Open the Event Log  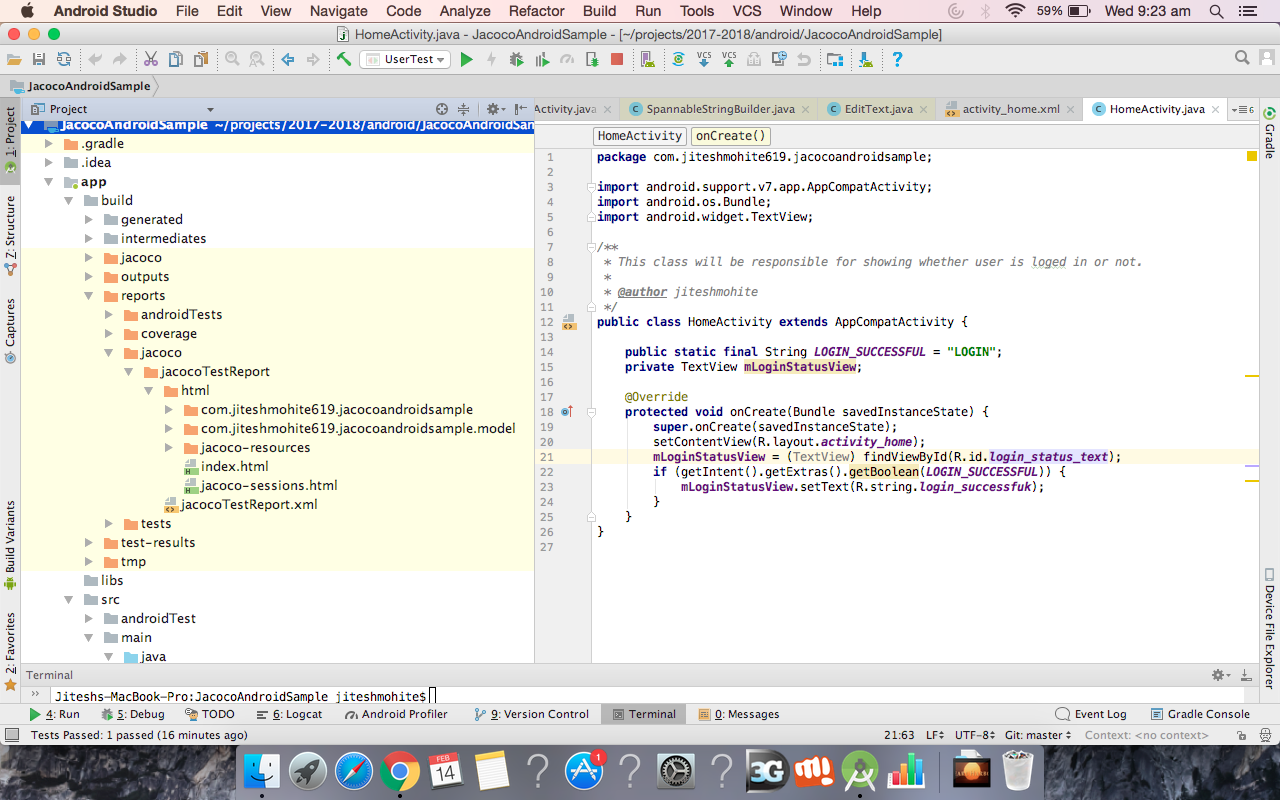[x=1091, y=714]
